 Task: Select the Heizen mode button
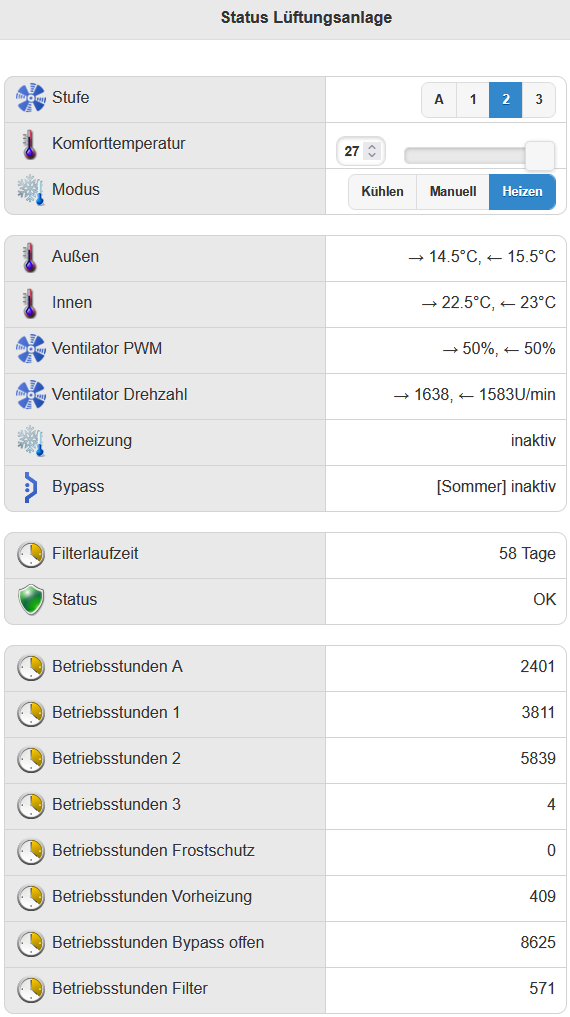click(522, 192)
